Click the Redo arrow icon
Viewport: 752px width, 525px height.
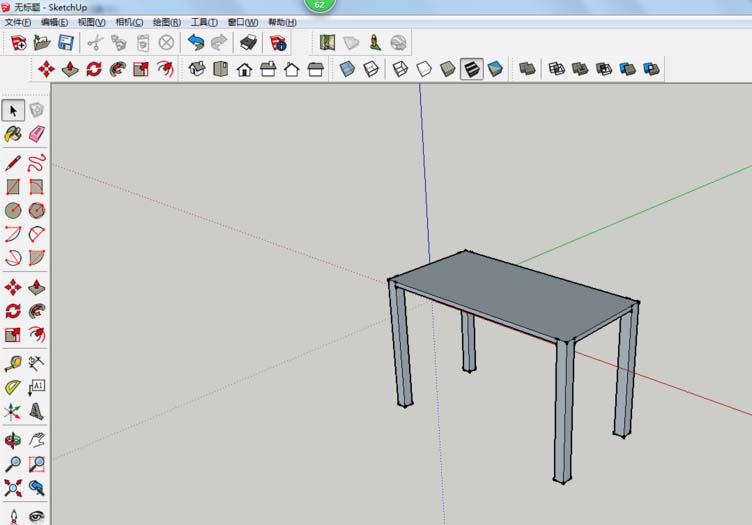pyautogui.click(x=219, y=43)
